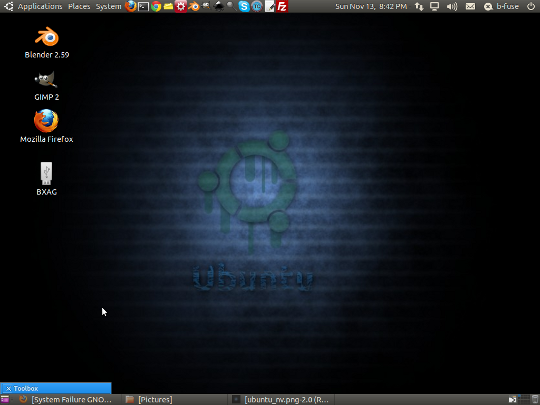Launch FileZilla from the top panel
Viewport: 540px width, 405px height.
click(282, 6)
